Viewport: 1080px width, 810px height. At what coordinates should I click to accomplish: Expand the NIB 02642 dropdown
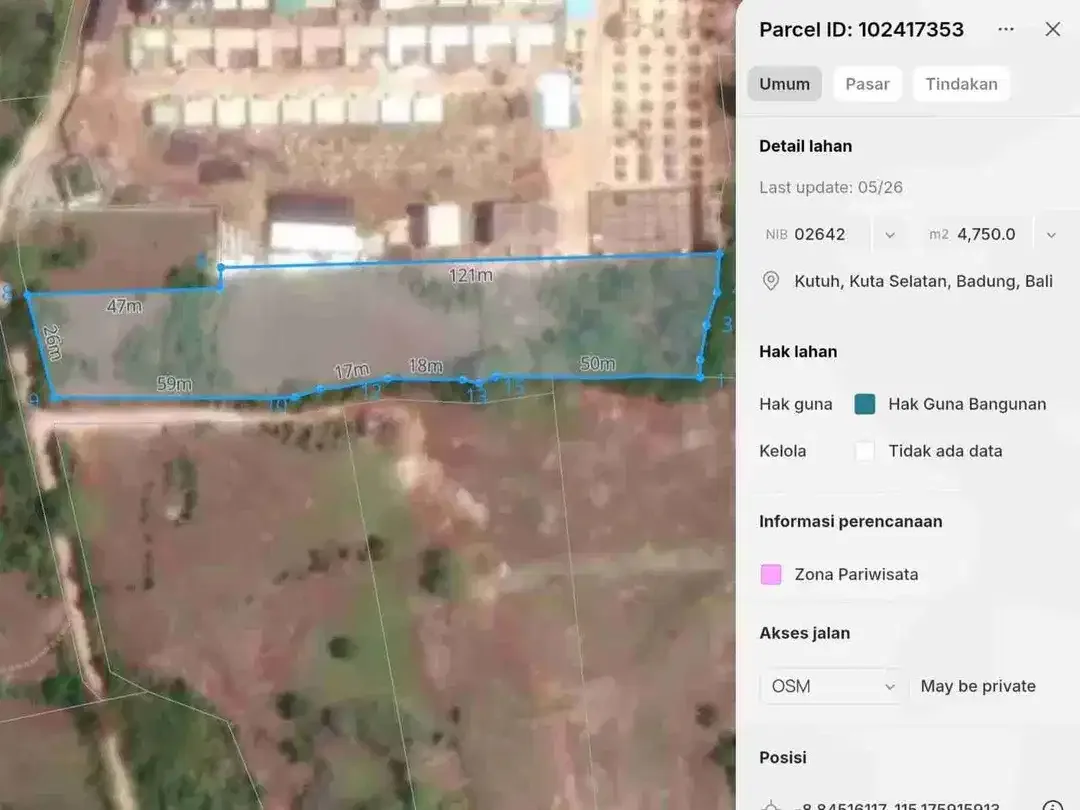pyautogui.click(x=890, y=235)
